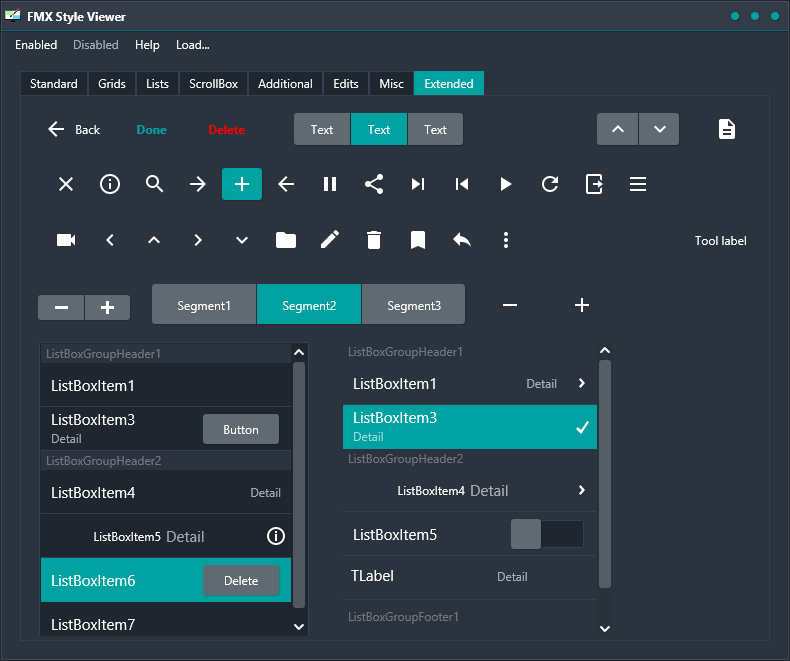Open the Help menu
The width and height of the screenshot is (790, 661).
[147, 45]
